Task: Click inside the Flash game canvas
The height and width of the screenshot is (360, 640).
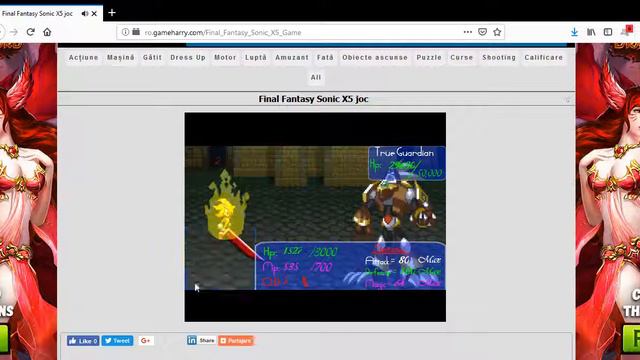Action: click(x=315, y=217)
